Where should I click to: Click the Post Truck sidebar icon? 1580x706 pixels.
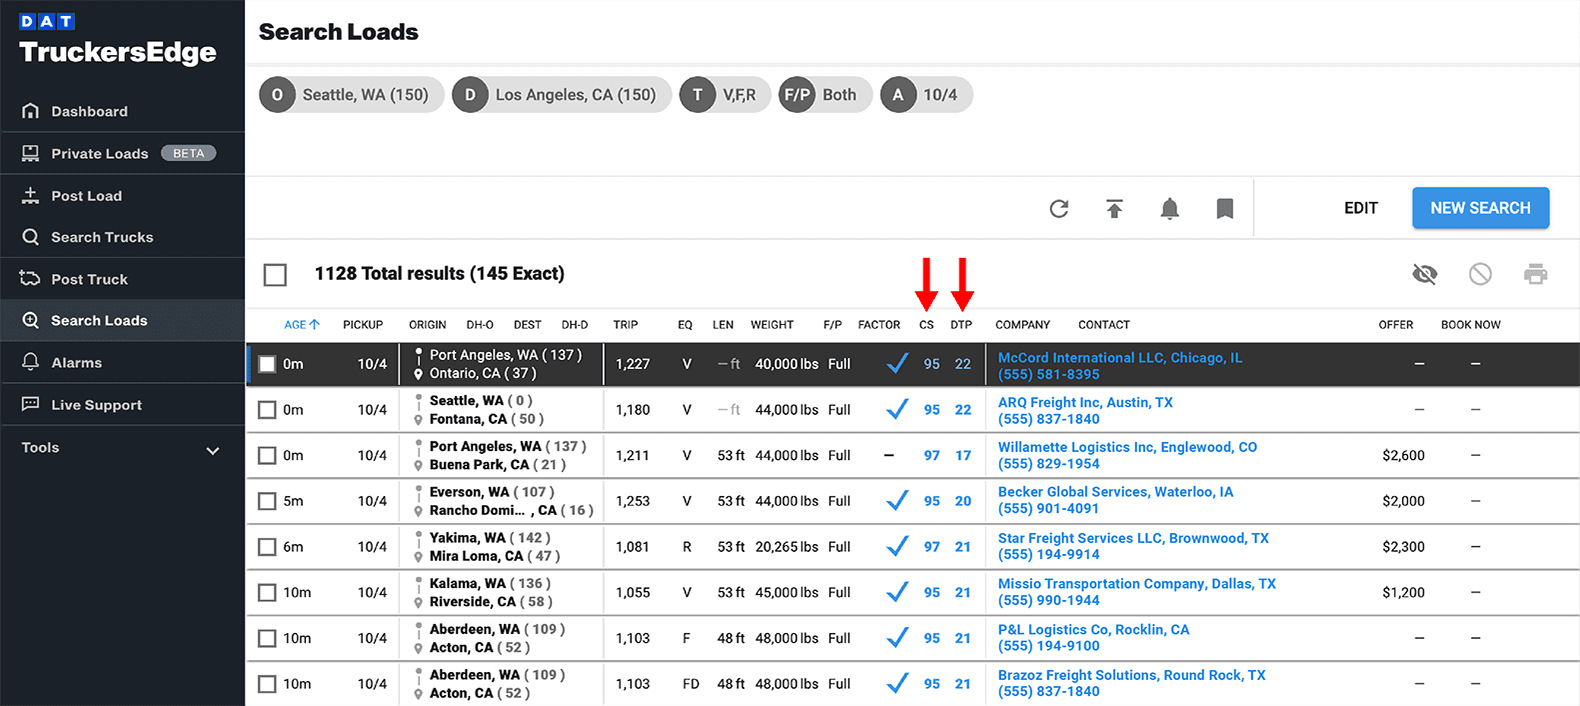point(30,279)
